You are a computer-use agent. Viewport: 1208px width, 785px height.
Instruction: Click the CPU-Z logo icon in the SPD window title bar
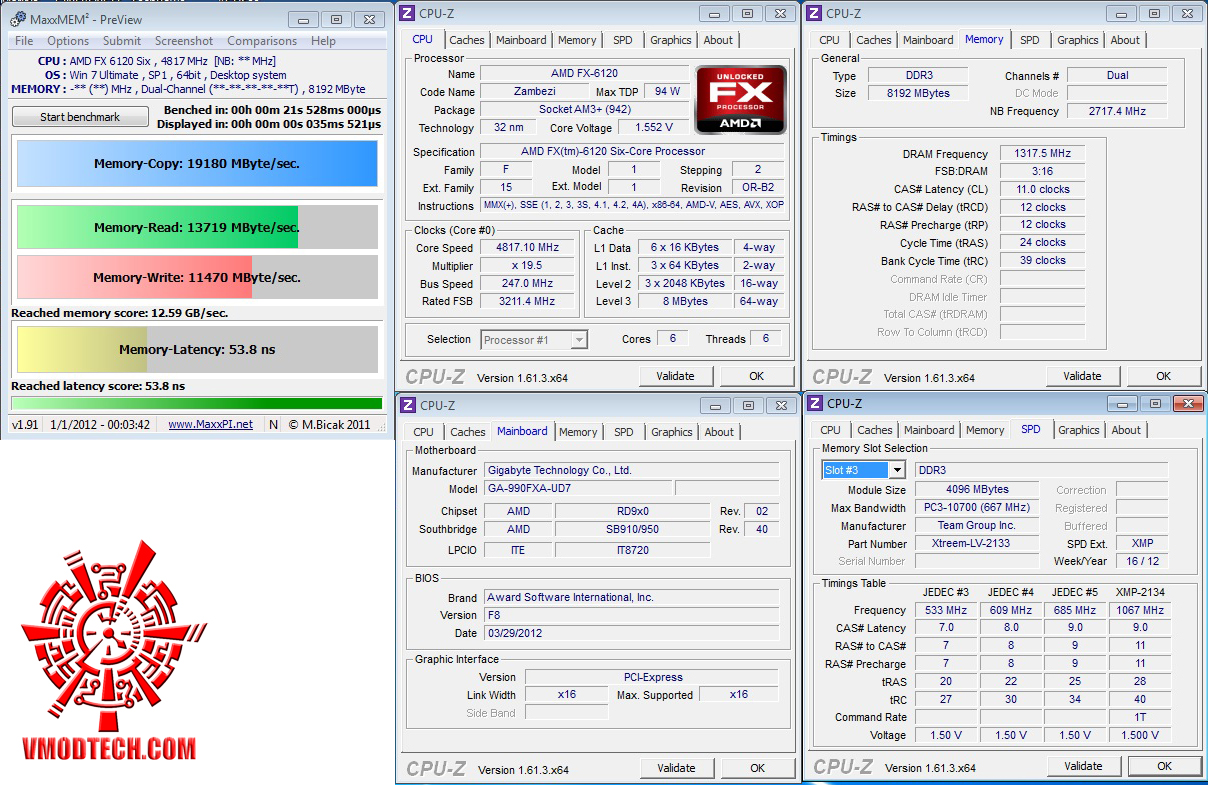tap(815, 403)
